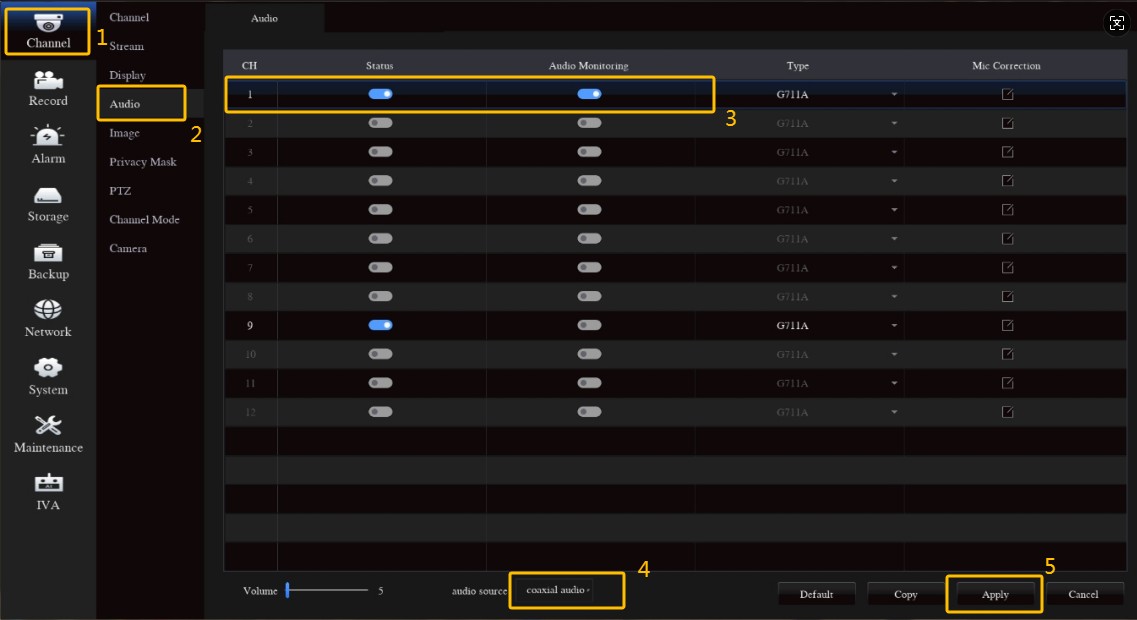The image size is (1137, 620).
Task: Click the Apply button
Action: pyautogui.click(x=995, y=594)
